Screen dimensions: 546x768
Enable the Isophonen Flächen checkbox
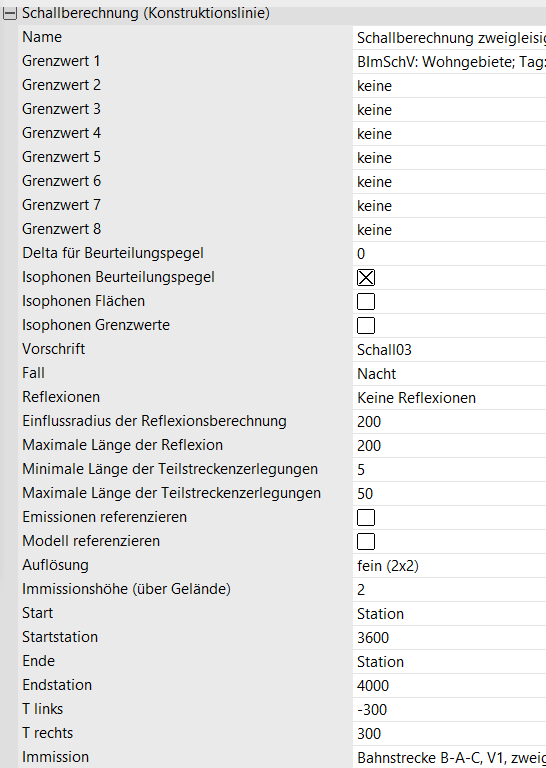point(366,302)
